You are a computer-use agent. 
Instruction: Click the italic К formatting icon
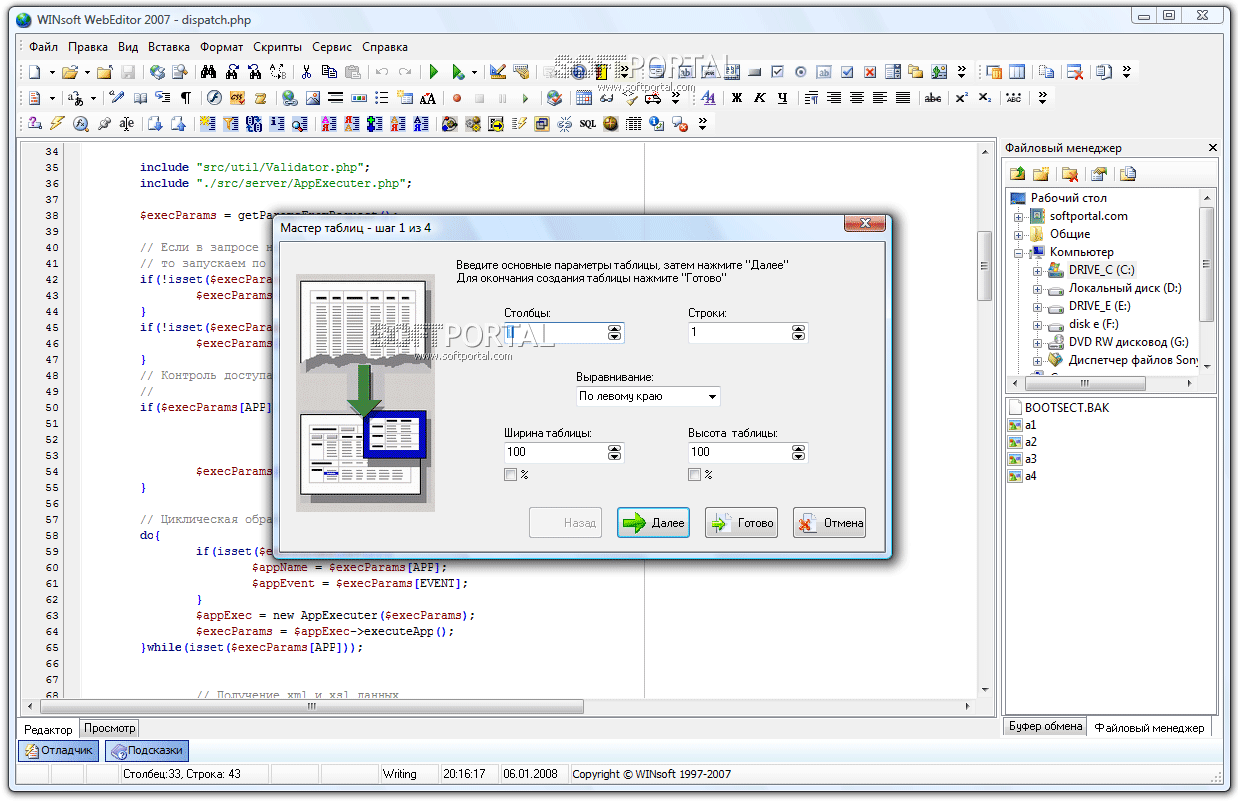pos(760,98)
